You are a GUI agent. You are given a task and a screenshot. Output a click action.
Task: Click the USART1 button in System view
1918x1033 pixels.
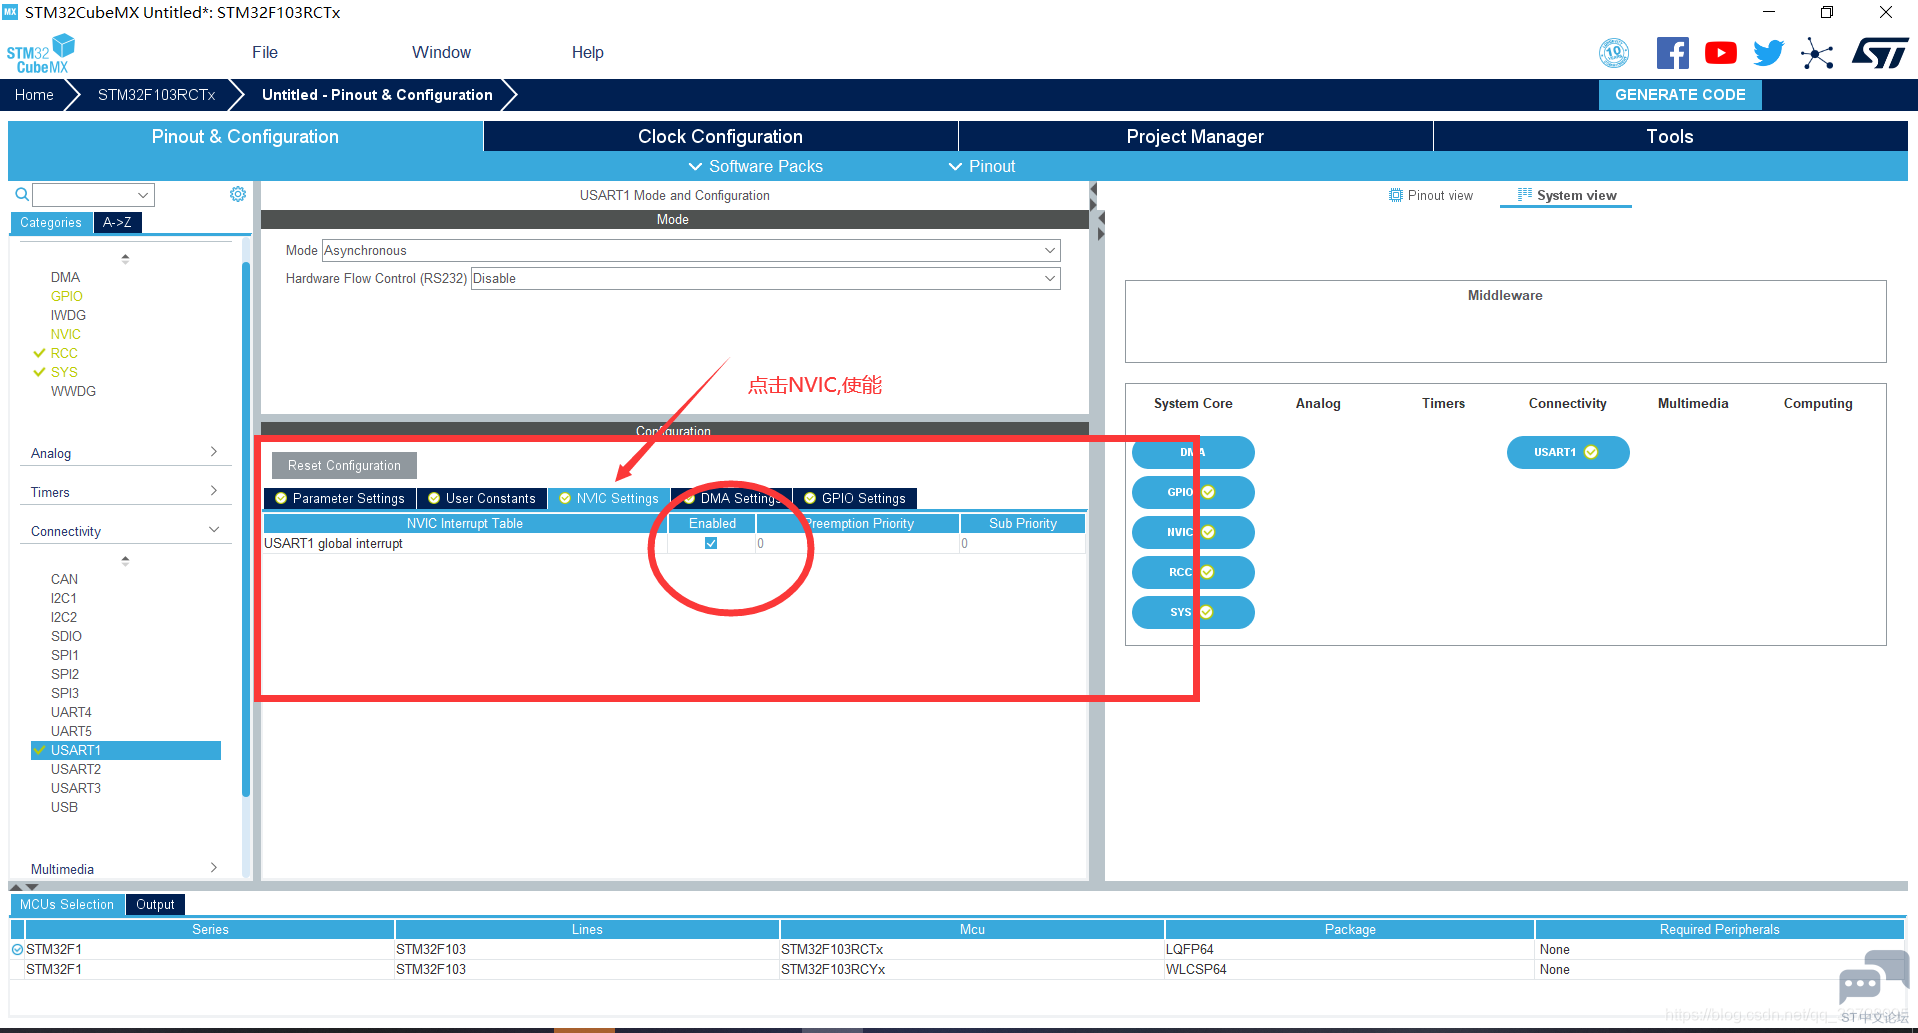coord(1568,452)
